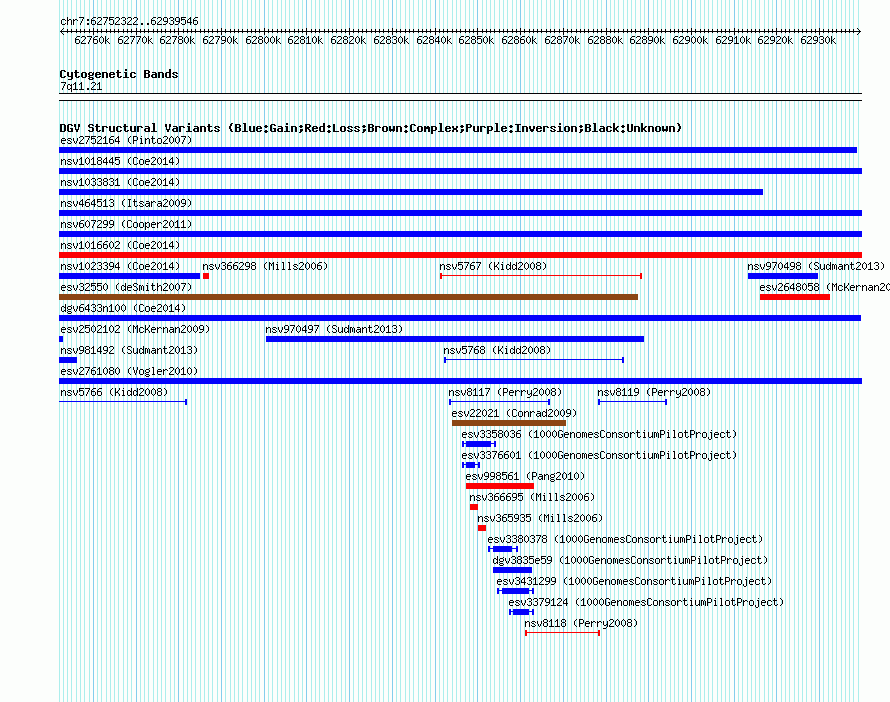Click the nsv464513 (Itsara2009) label

126,203
